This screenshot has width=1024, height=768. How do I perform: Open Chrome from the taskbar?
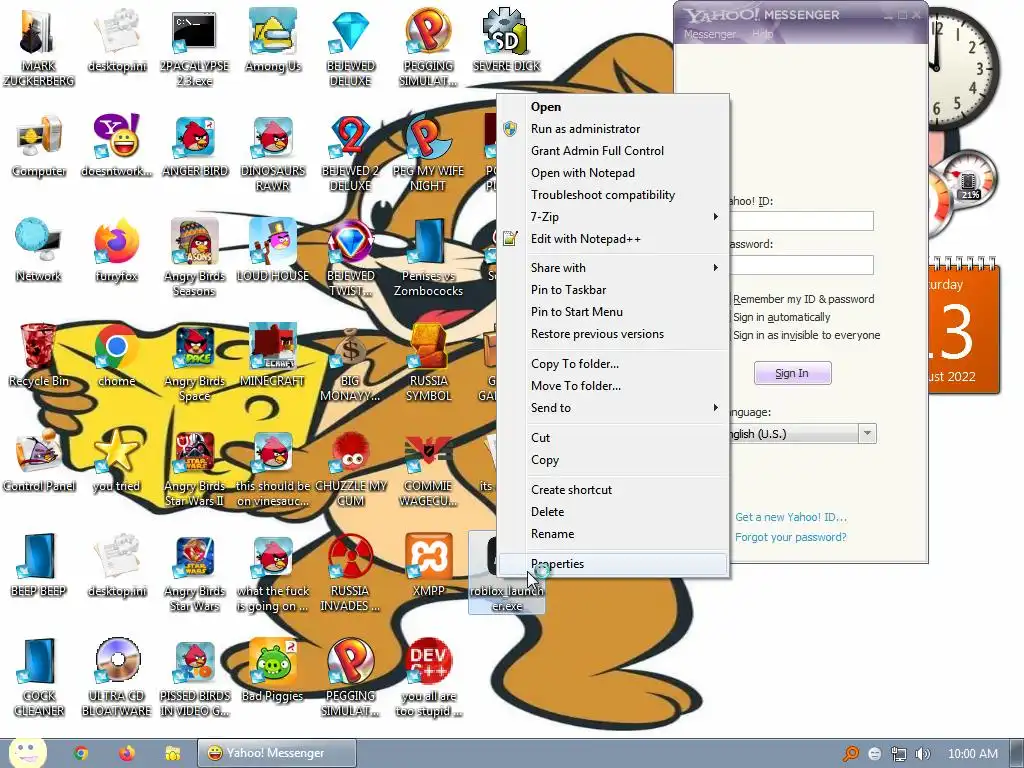[x=81, y=753]
